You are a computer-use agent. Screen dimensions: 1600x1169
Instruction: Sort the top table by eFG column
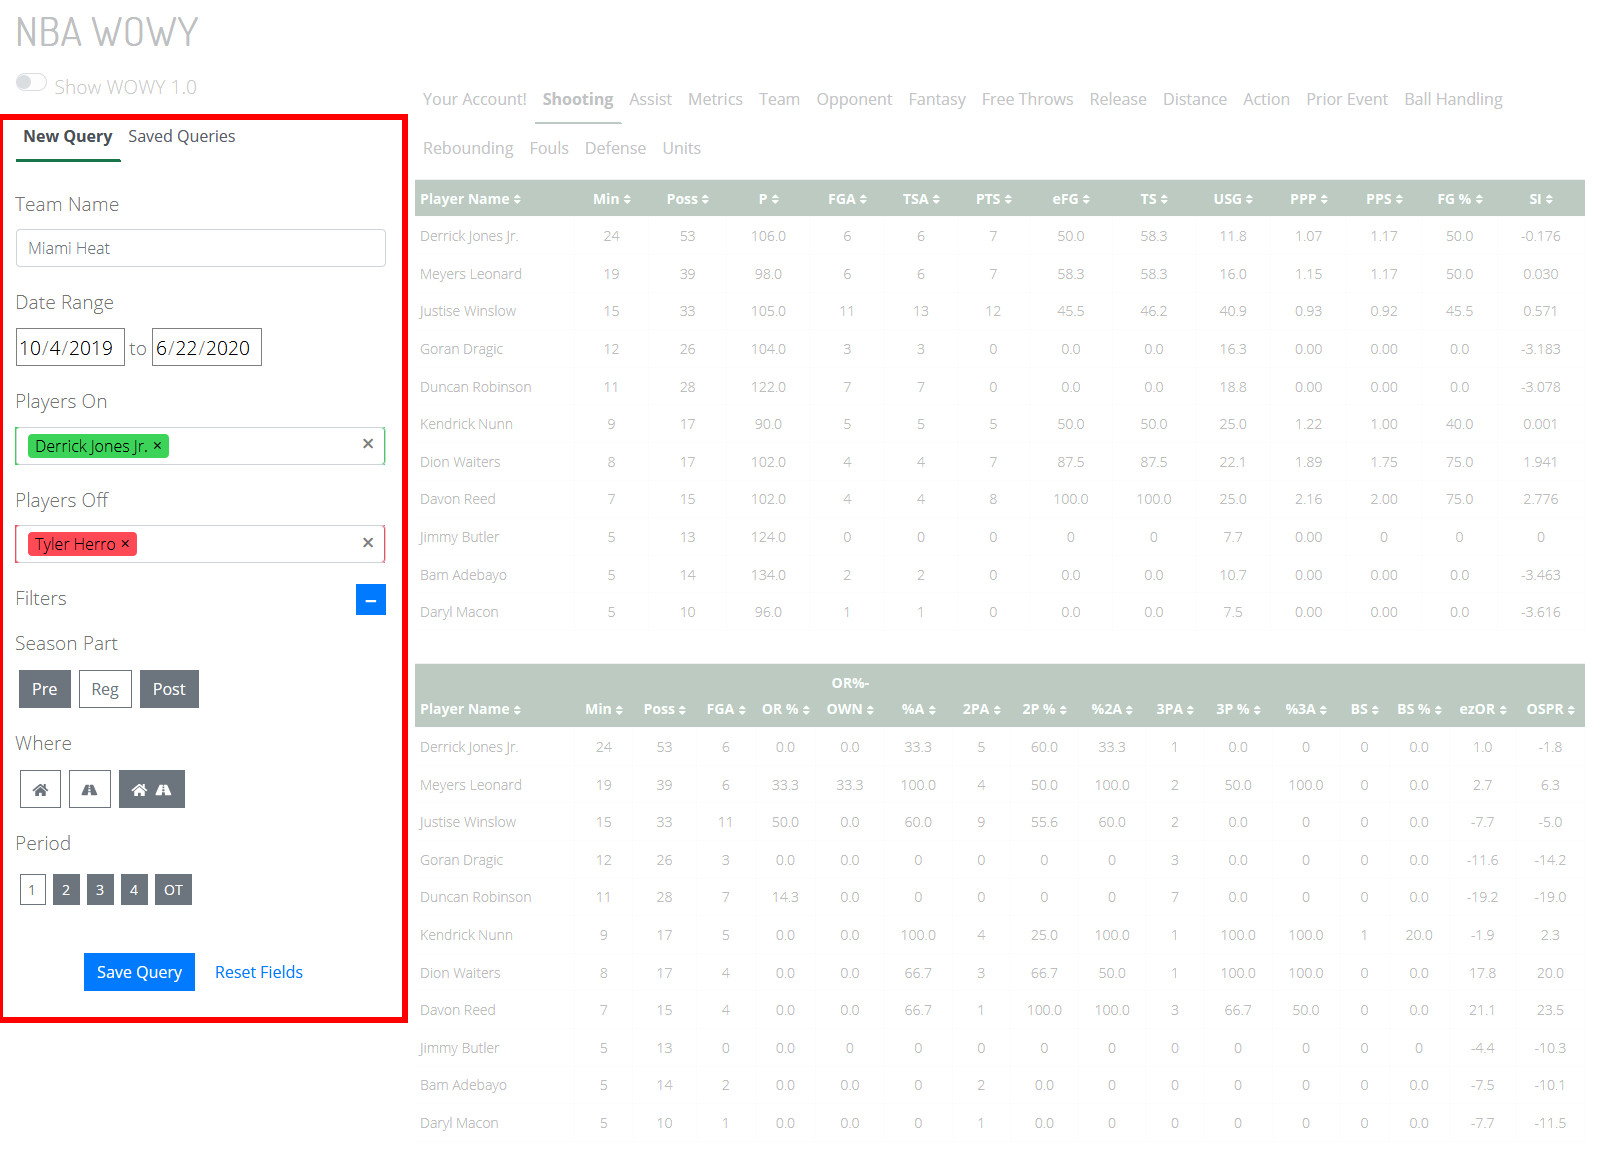1070,199
